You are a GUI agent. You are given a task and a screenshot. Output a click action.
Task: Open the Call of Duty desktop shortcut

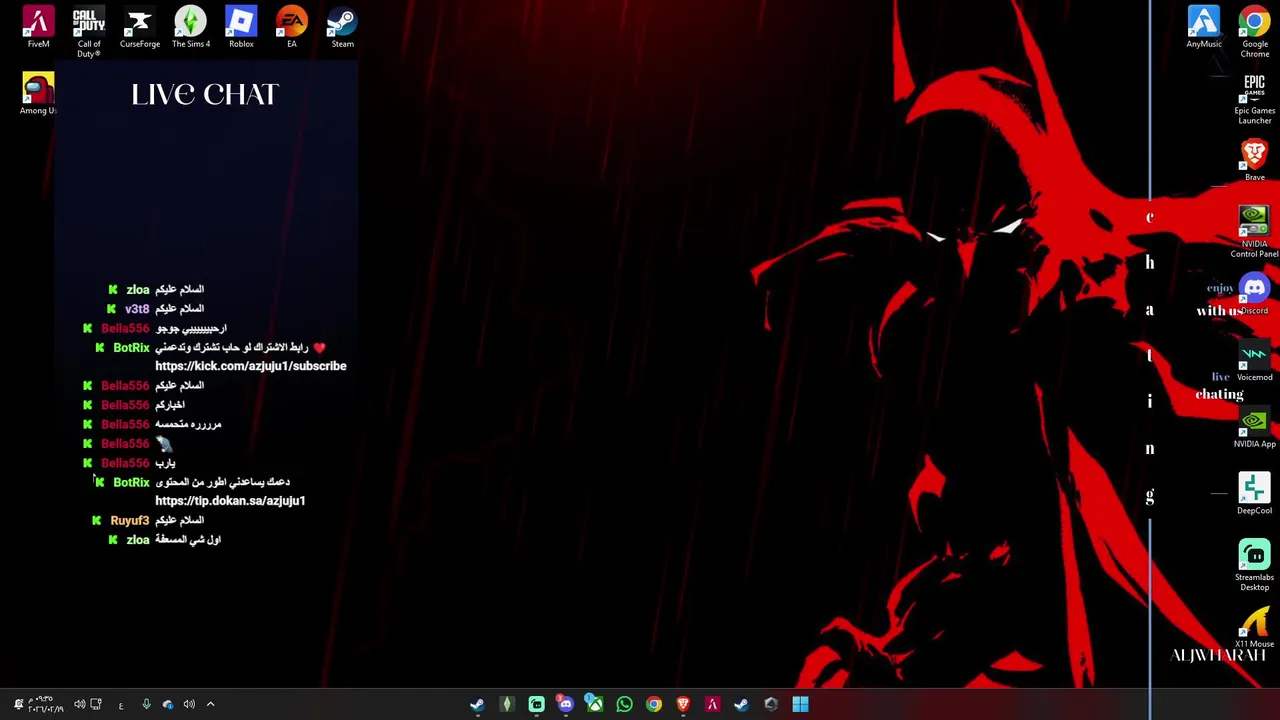(89, 31)
